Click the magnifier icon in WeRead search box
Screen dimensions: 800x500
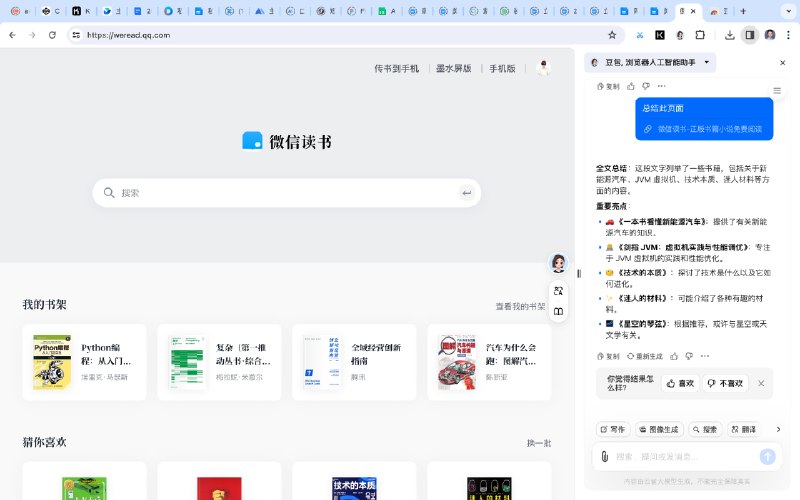click(109, 193)
